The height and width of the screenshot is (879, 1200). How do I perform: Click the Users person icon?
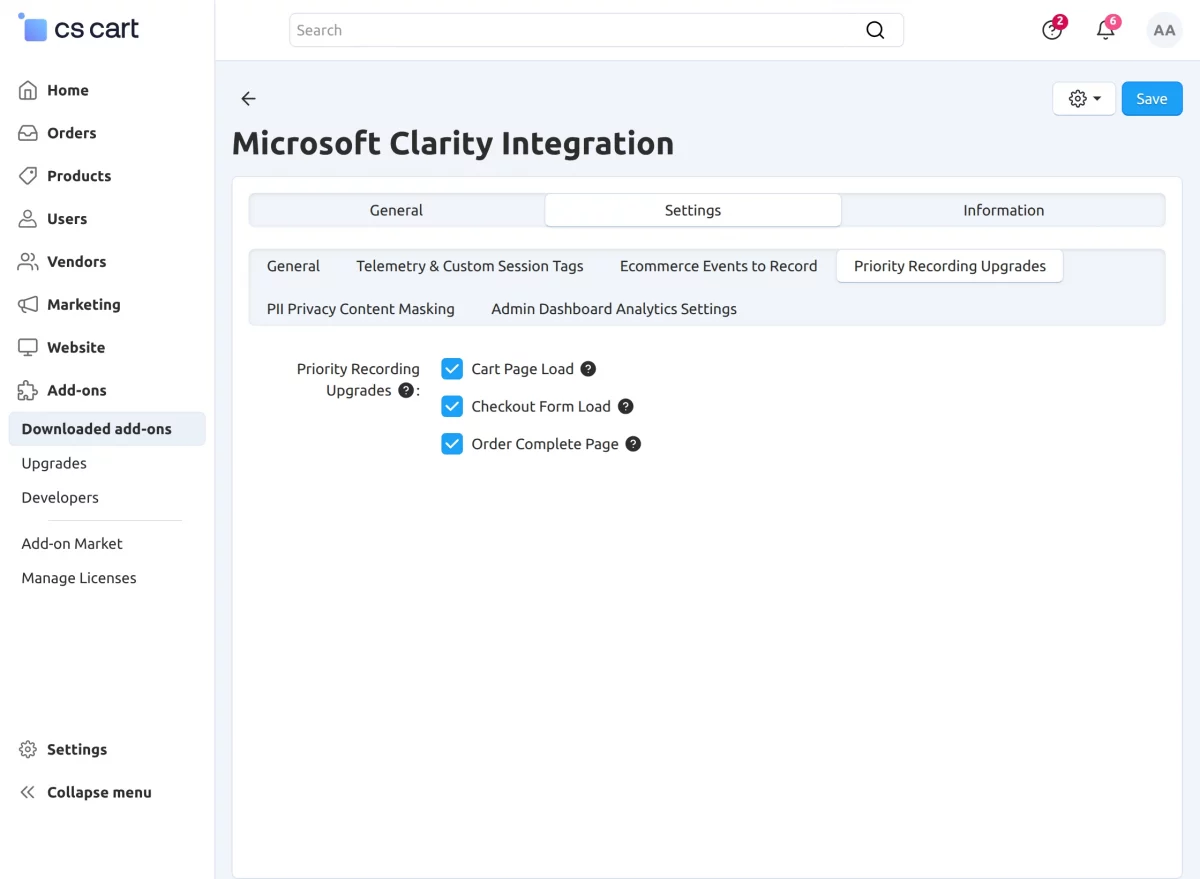coord(28,219)
